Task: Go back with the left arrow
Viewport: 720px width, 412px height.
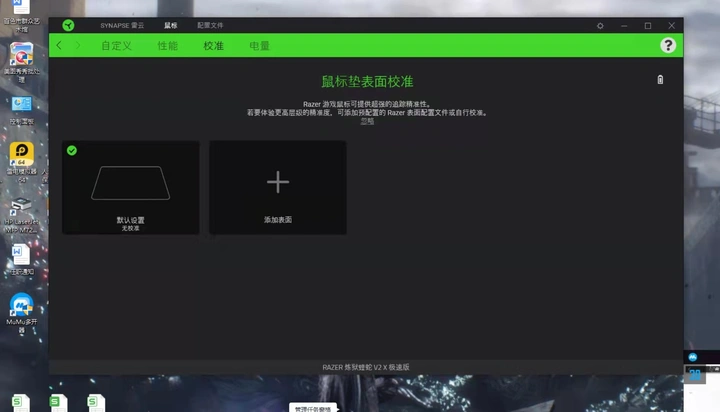Action: point(59,45)
